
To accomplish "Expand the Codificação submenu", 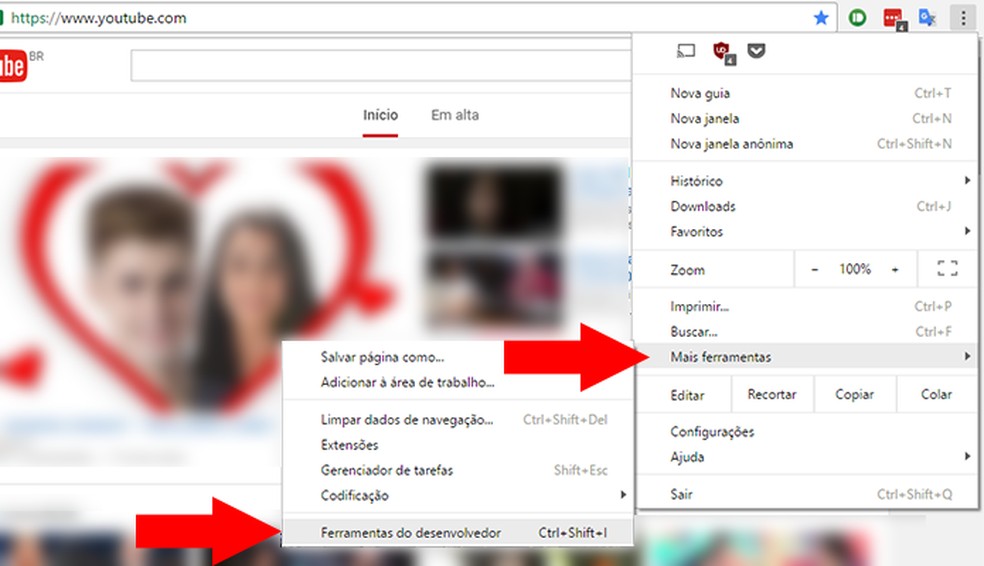I will coord(458,495).
